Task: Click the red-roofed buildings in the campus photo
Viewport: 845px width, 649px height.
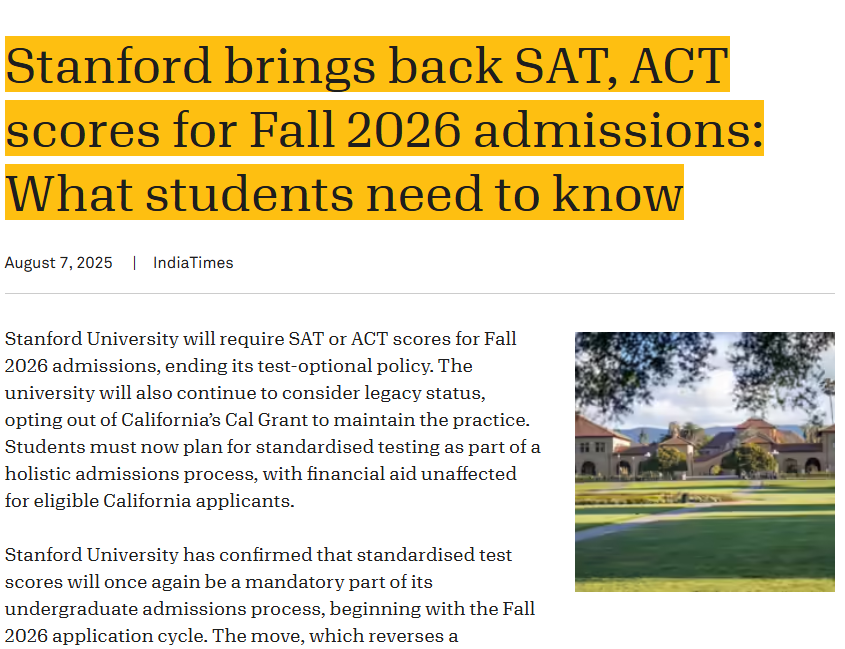Action: [701, 445]
